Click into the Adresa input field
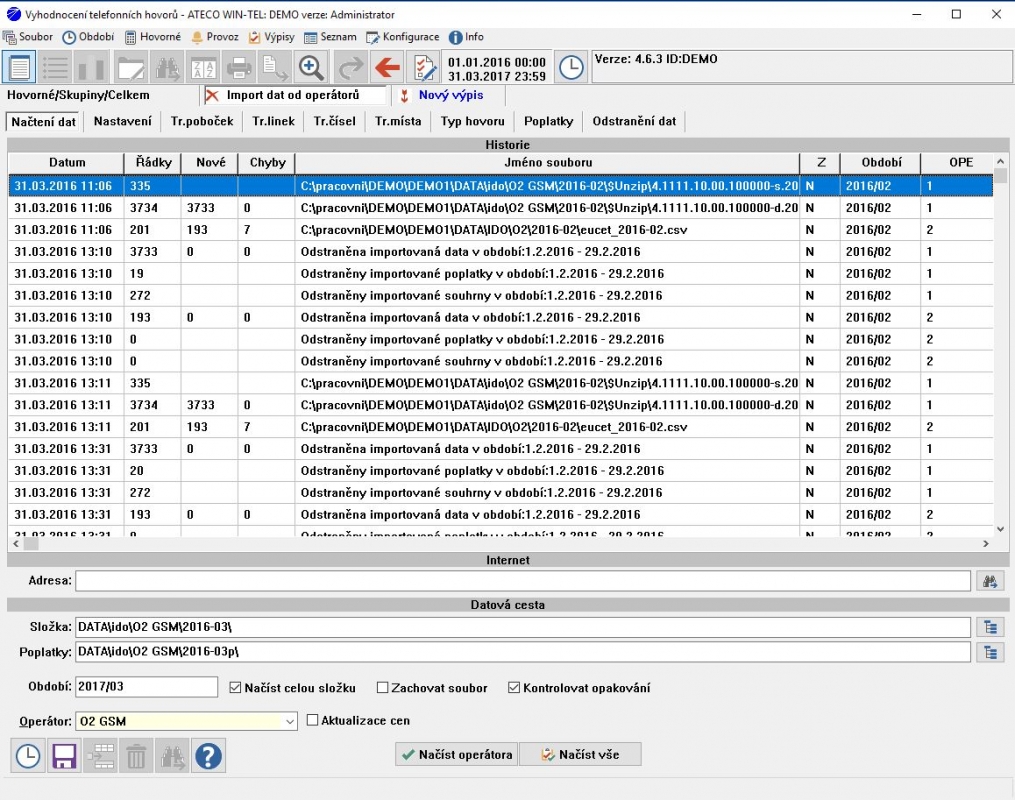 coord(523,581)
